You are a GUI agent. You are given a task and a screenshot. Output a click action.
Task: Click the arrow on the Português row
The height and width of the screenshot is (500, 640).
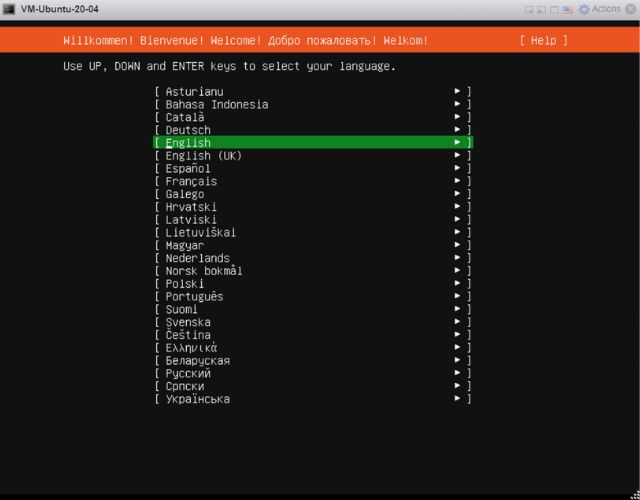(458, 296)
